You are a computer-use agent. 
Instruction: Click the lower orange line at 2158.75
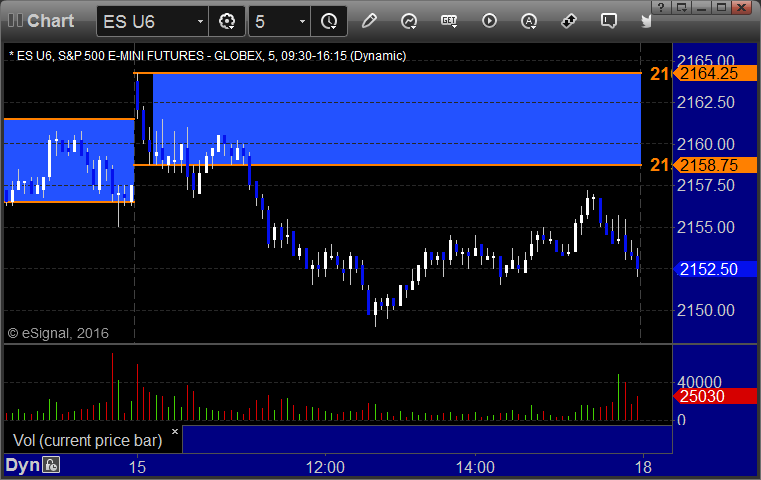coord(387,165)
